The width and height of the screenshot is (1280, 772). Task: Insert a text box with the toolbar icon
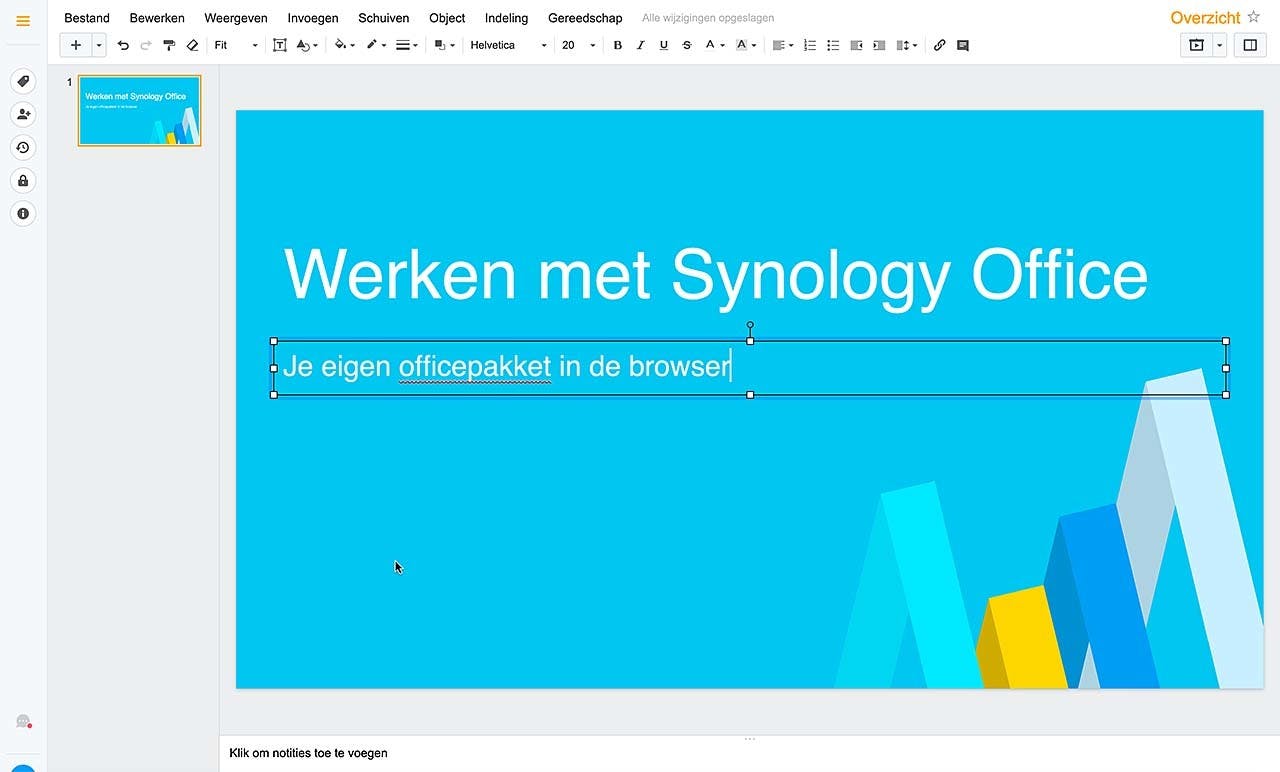pyautogui.click(x=279, y=45)
